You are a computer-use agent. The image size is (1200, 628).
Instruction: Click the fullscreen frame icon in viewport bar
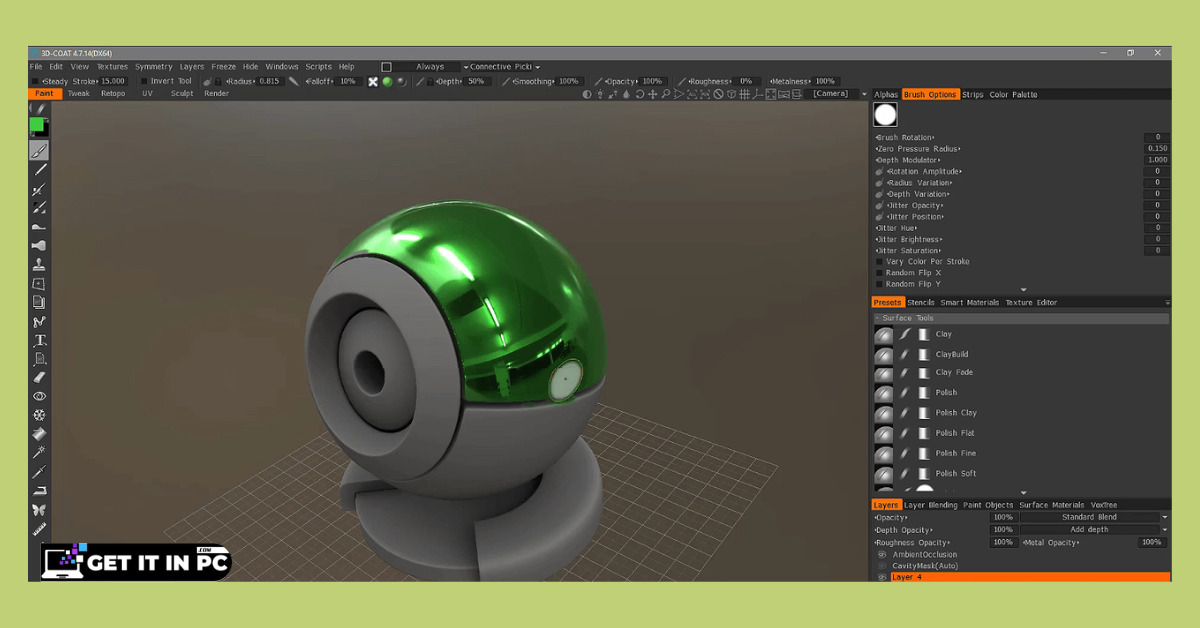[771, 94]
